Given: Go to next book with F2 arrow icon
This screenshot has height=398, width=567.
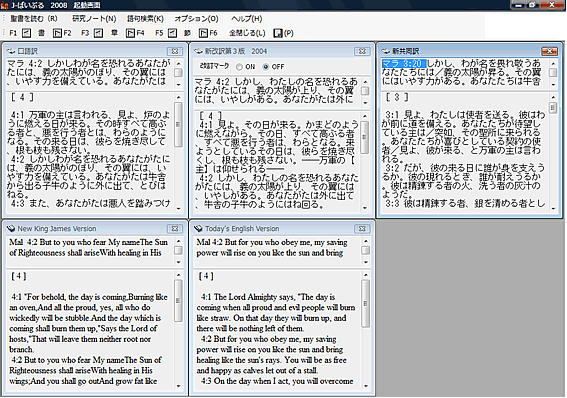Looking at the screenshot, I should [57, 33].
